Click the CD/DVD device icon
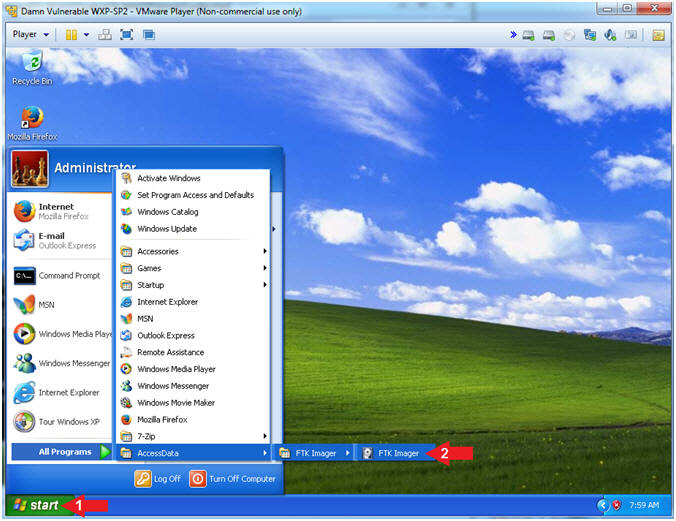The width and height of the screenshot is (676, 521). (x=570, y=35)
